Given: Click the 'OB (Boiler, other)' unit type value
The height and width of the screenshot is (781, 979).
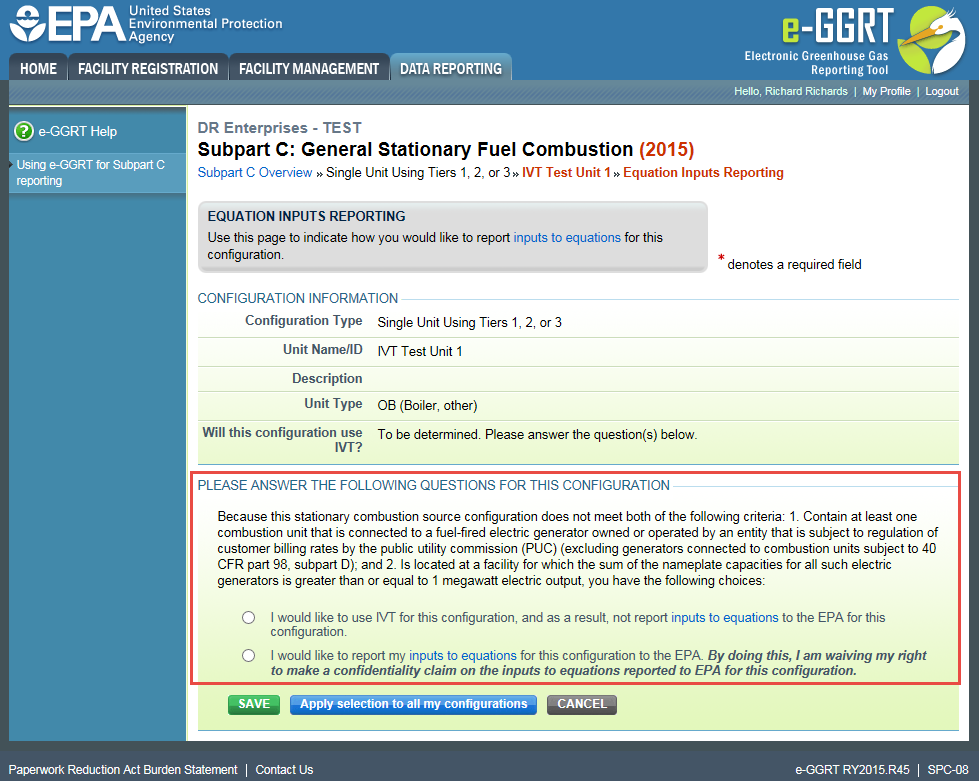Looking at the screenshot, I should [x=427, y=406].
